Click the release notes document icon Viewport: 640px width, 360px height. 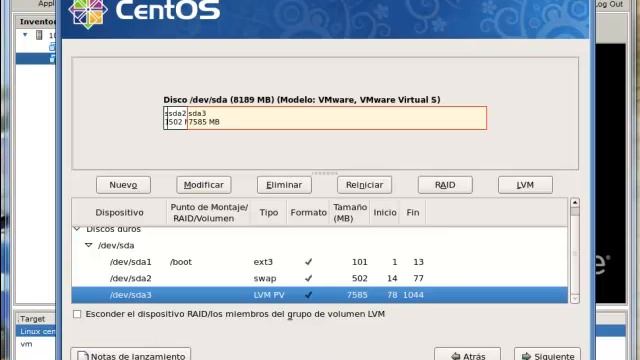click(x=83, y=356)
